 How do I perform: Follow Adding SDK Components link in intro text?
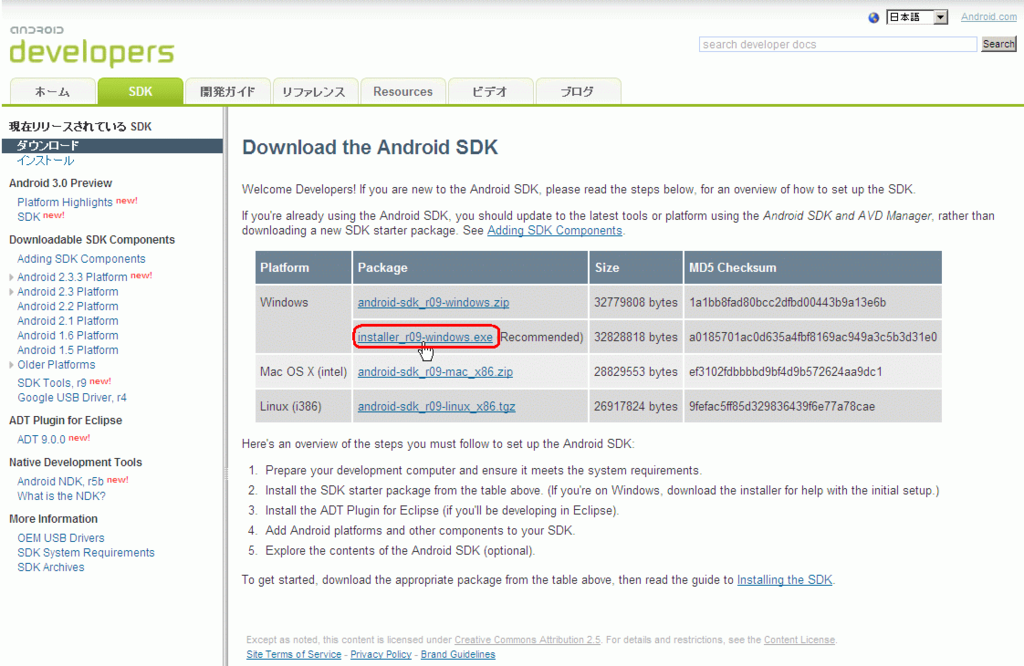tap(554, 230)
